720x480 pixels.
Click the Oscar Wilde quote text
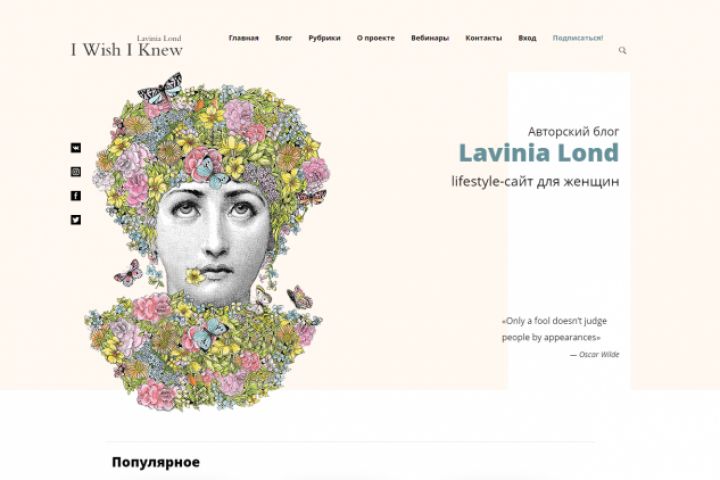(x=554, y=329)
